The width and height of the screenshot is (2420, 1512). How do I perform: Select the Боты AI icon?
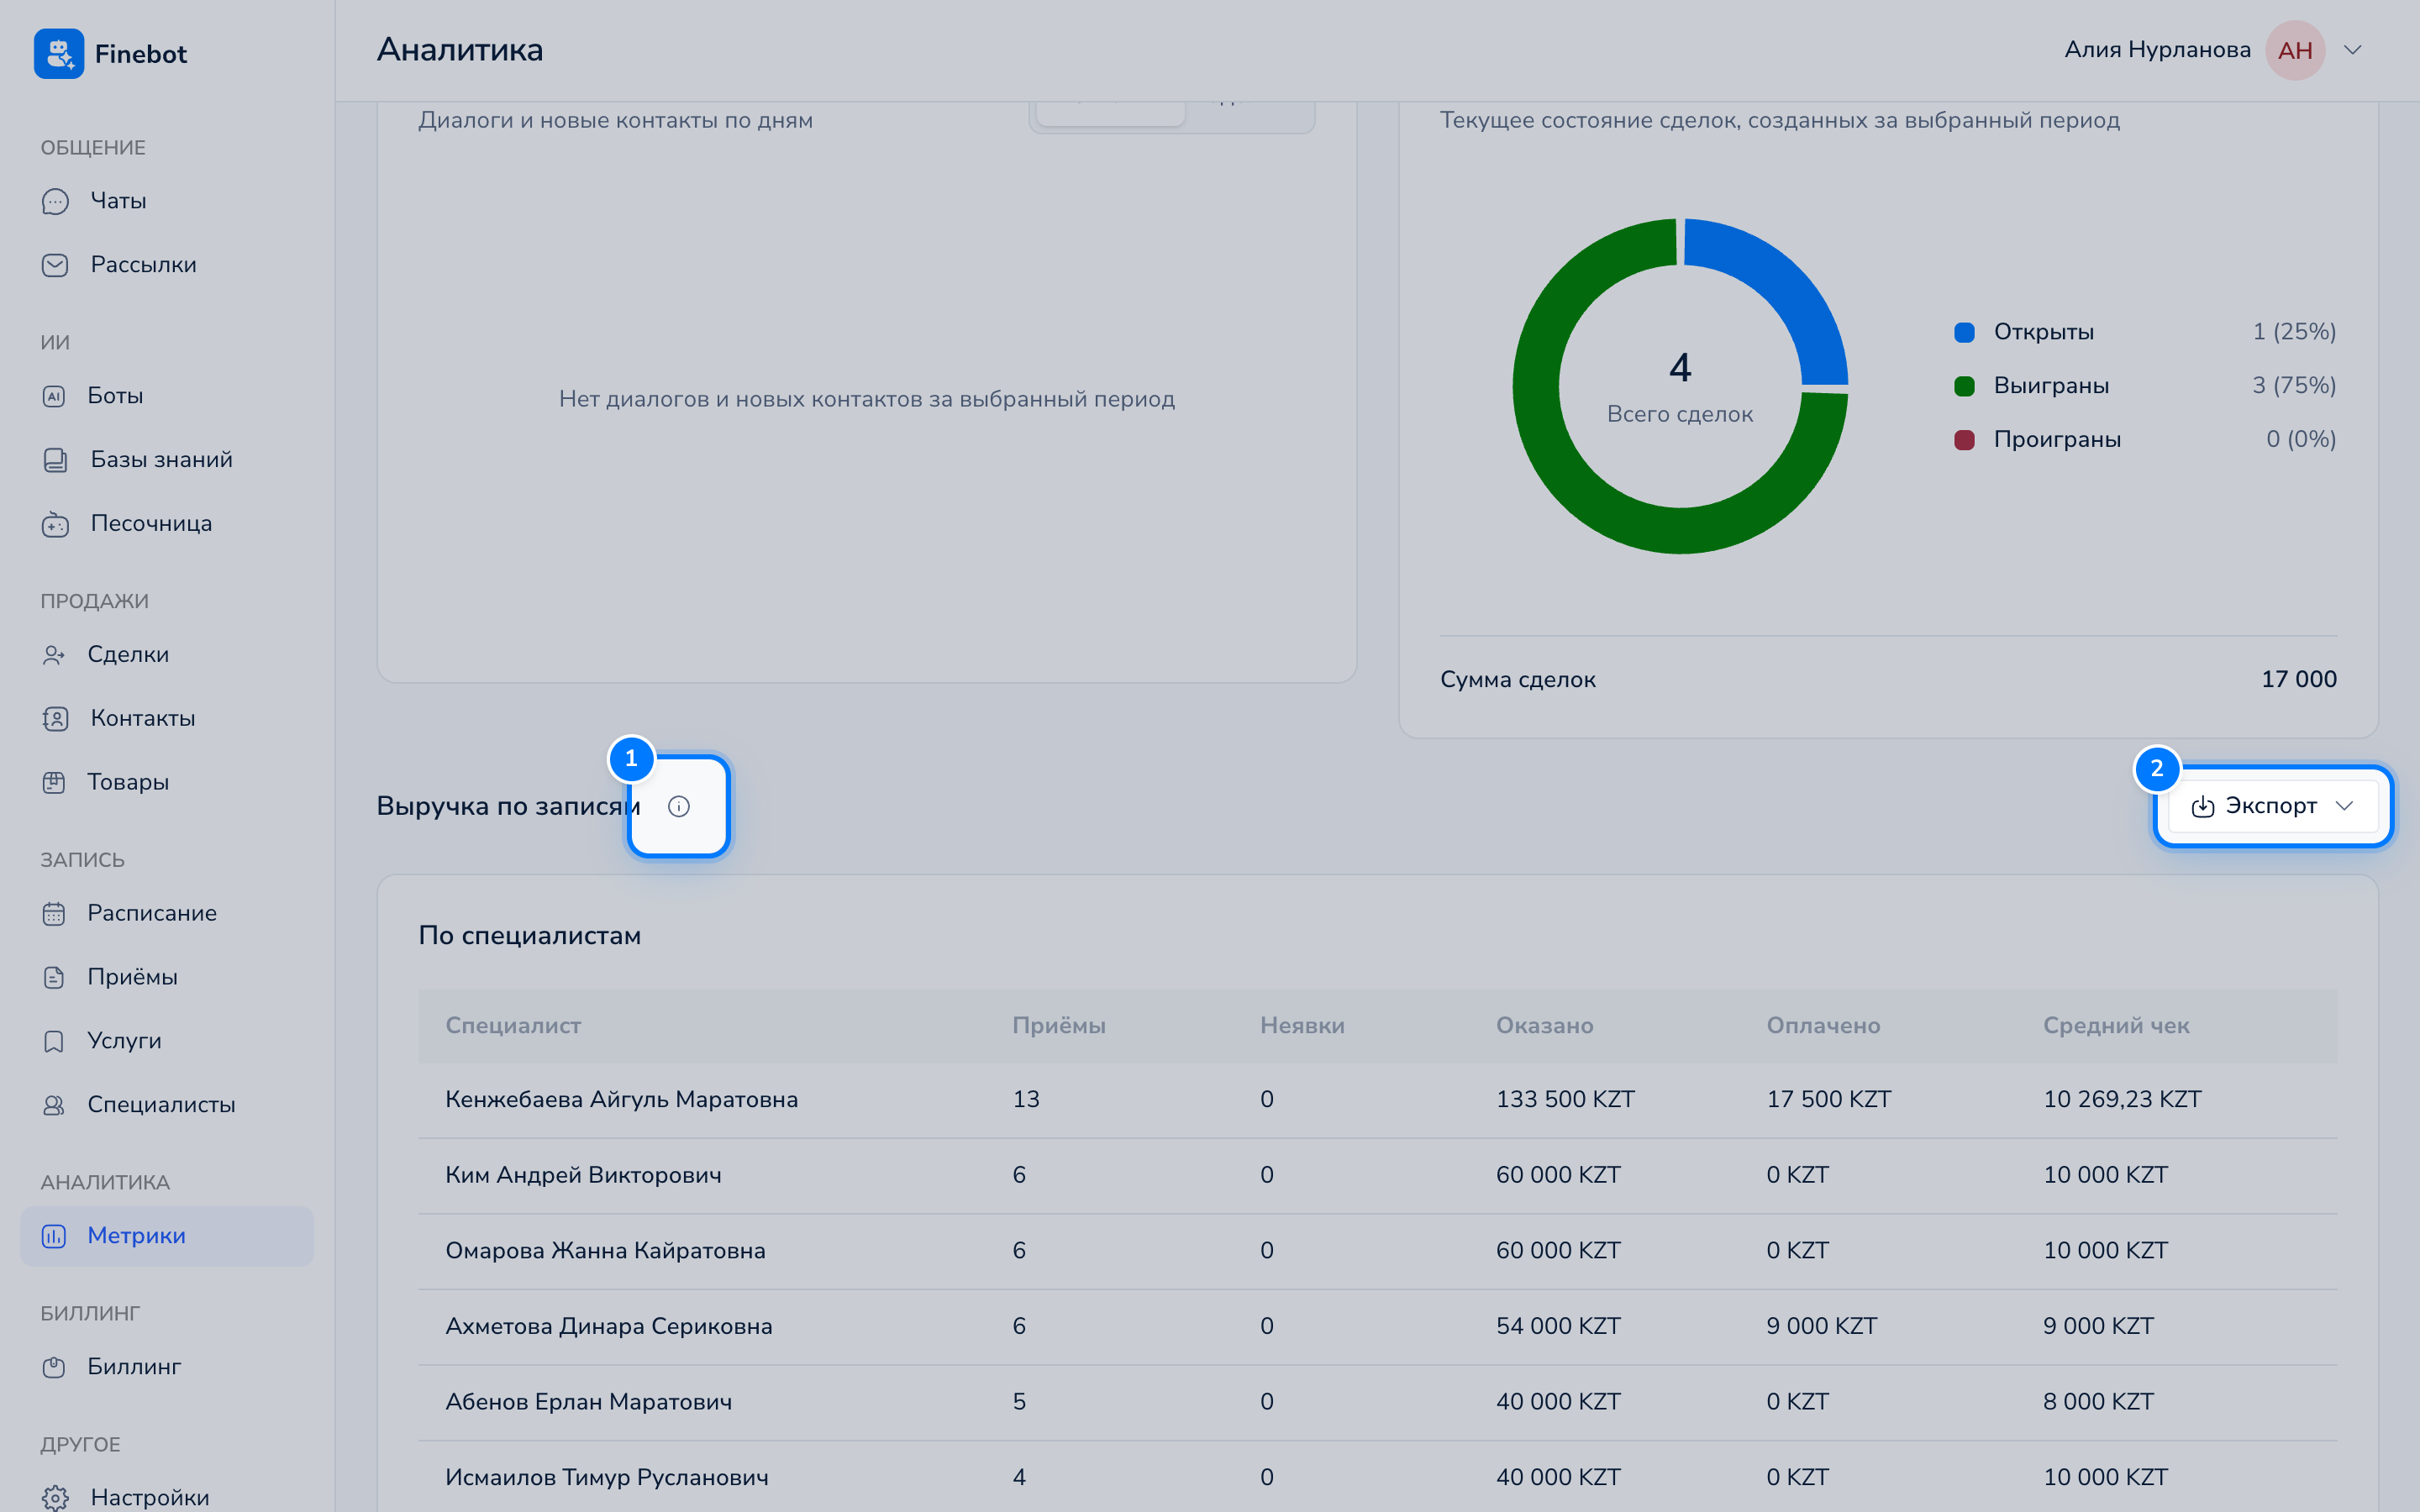tap(54, 396)
